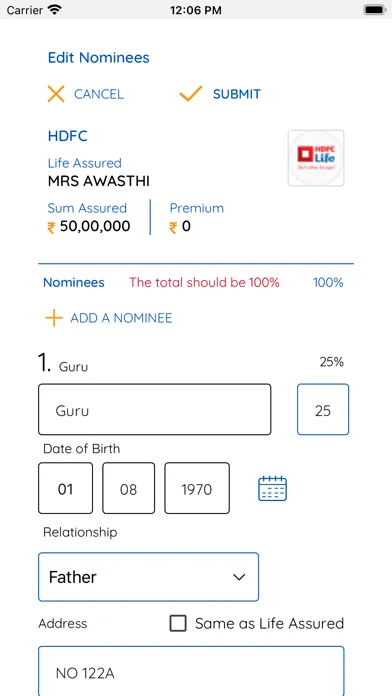This screenshot has width=392, height=696.
Task: Open the Relationship dropdown showing Father
Action: pyautogui.click(x=148, y=577)
